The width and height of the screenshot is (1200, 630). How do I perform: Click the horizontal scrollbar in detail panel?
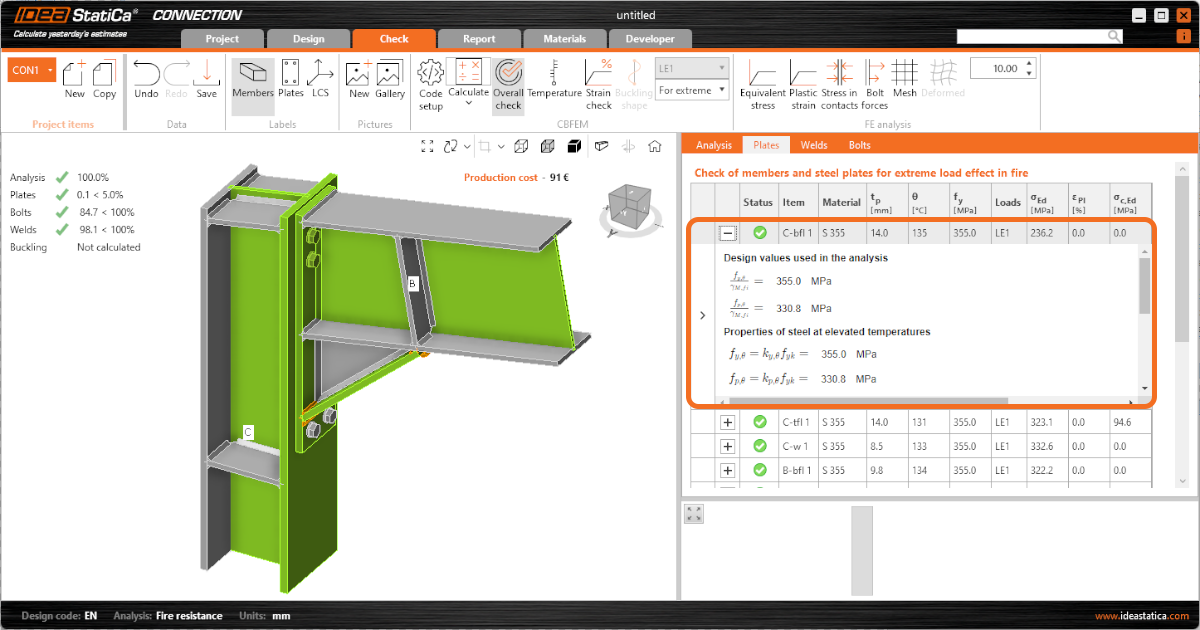tap(870, 401)
